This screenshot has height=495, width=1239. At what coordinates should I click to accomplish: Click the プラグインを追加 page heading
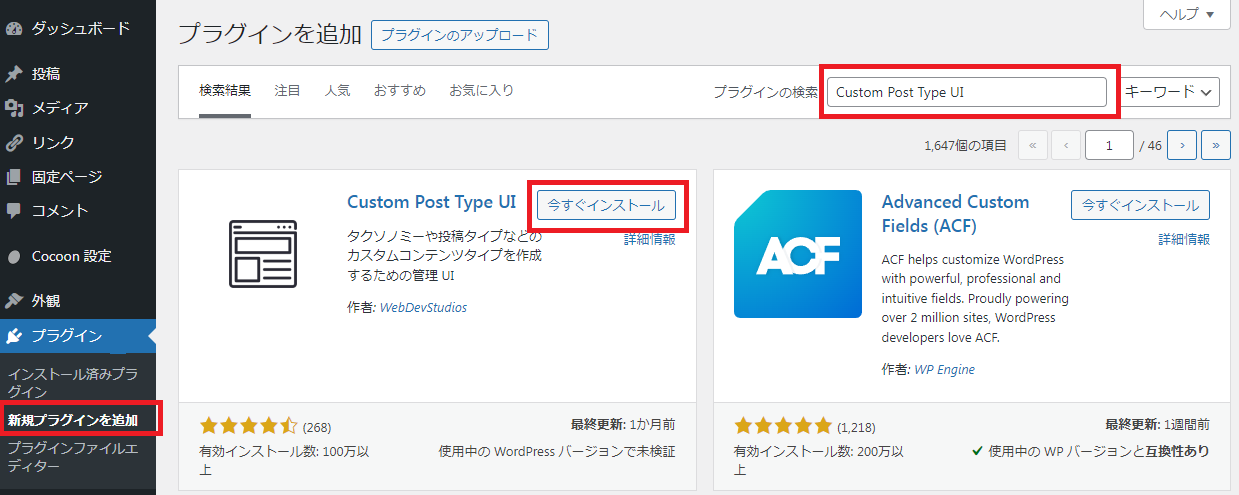[x=269, y=34]
